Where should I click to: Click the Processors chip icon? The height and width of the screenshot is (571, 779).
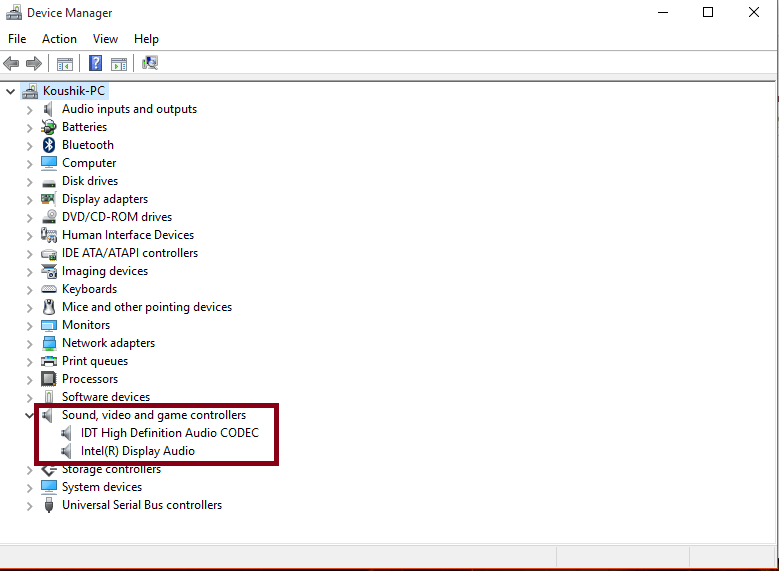[49, 379]
